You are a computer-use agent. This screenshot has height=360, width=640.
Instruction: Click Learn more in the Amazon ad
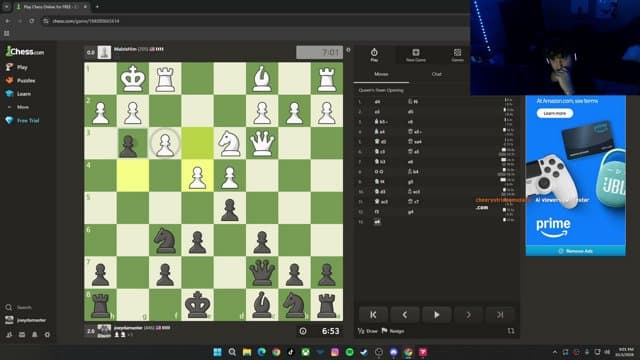(x=555, y=113)
